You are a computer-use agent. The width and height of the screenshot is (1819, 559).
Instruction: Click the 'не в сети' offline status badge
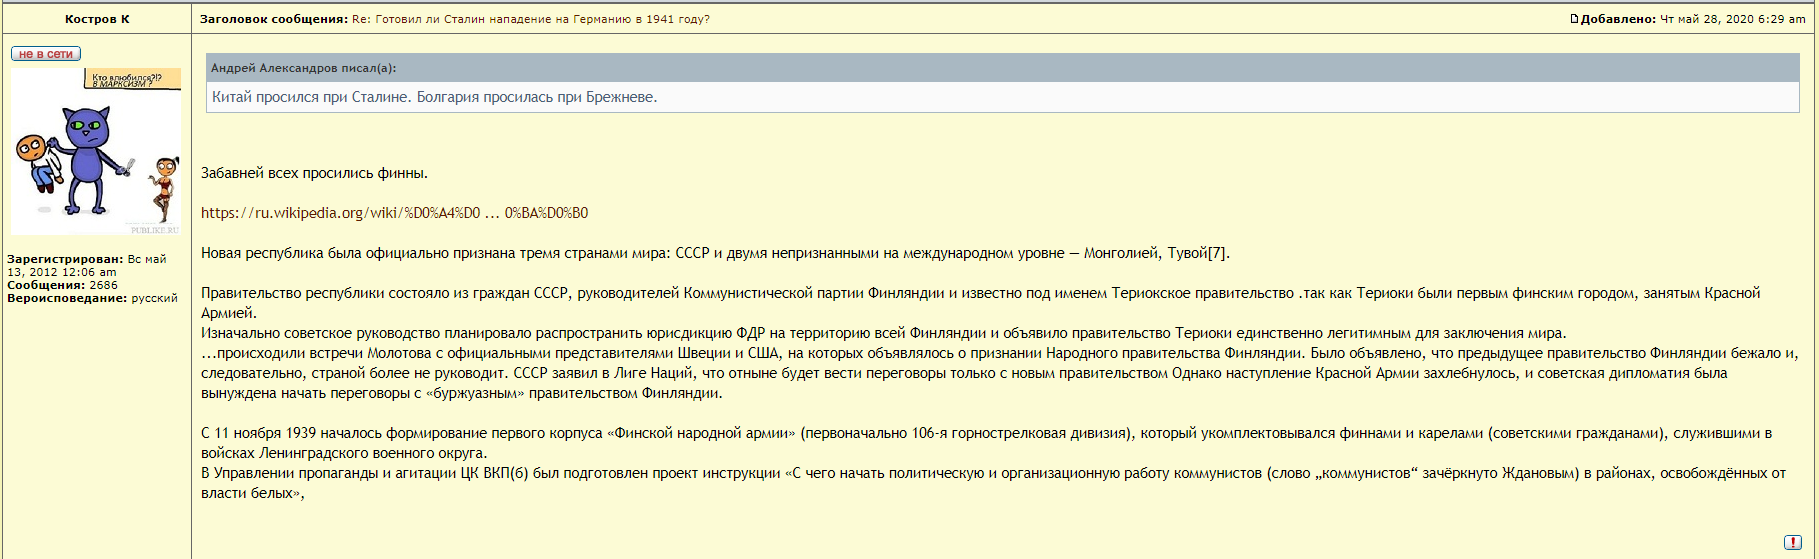tap(46, 54)
